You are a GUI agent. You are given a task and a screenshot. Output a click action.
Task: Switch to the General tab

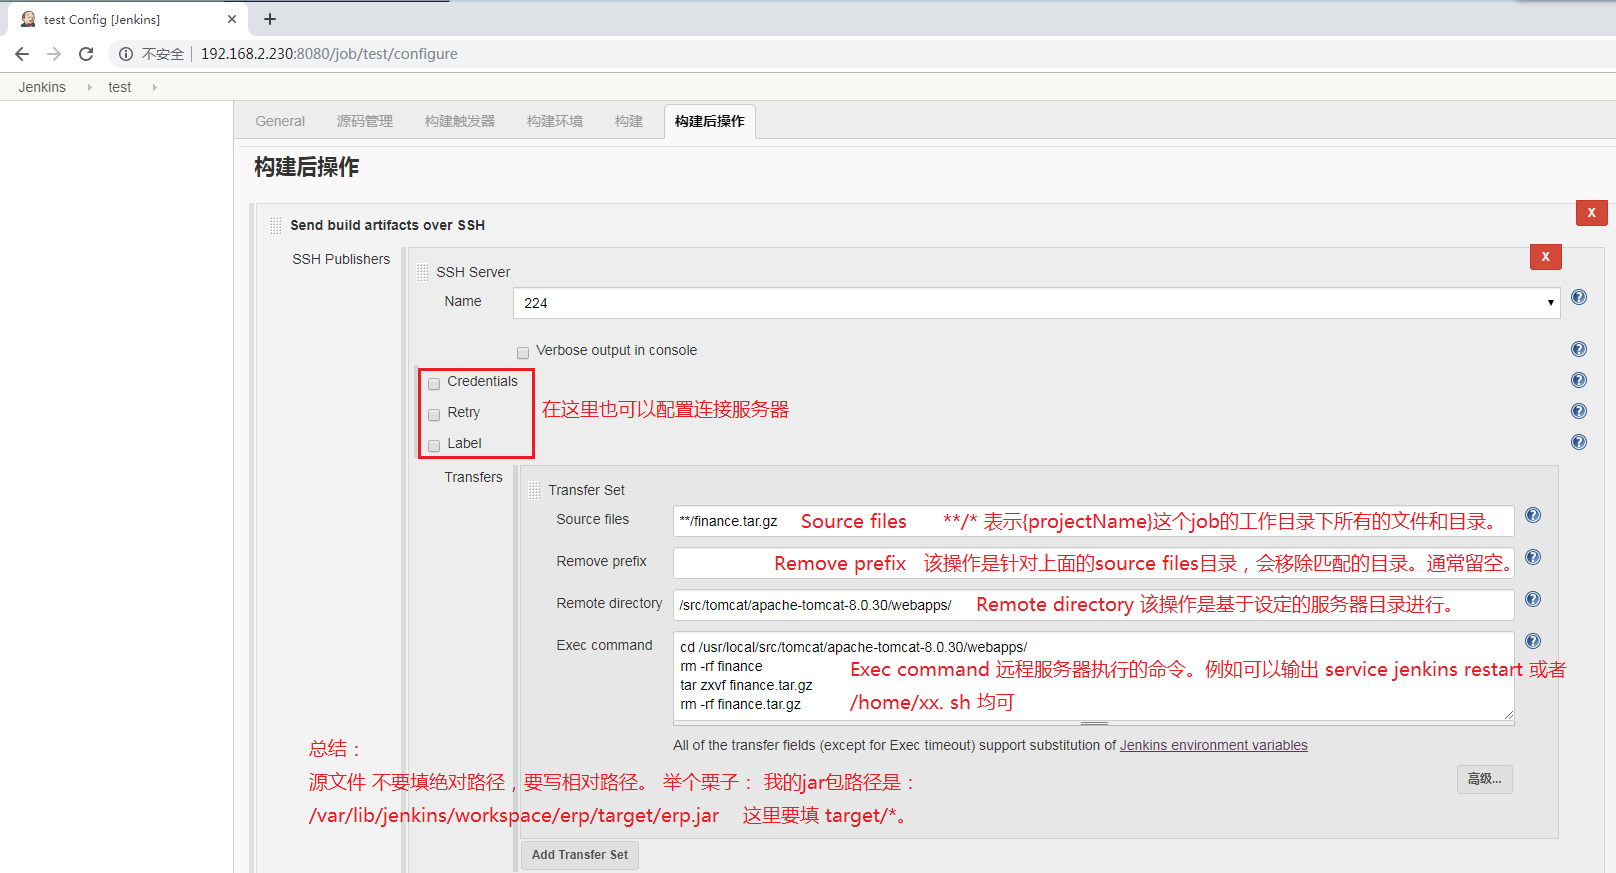[280, 121]
